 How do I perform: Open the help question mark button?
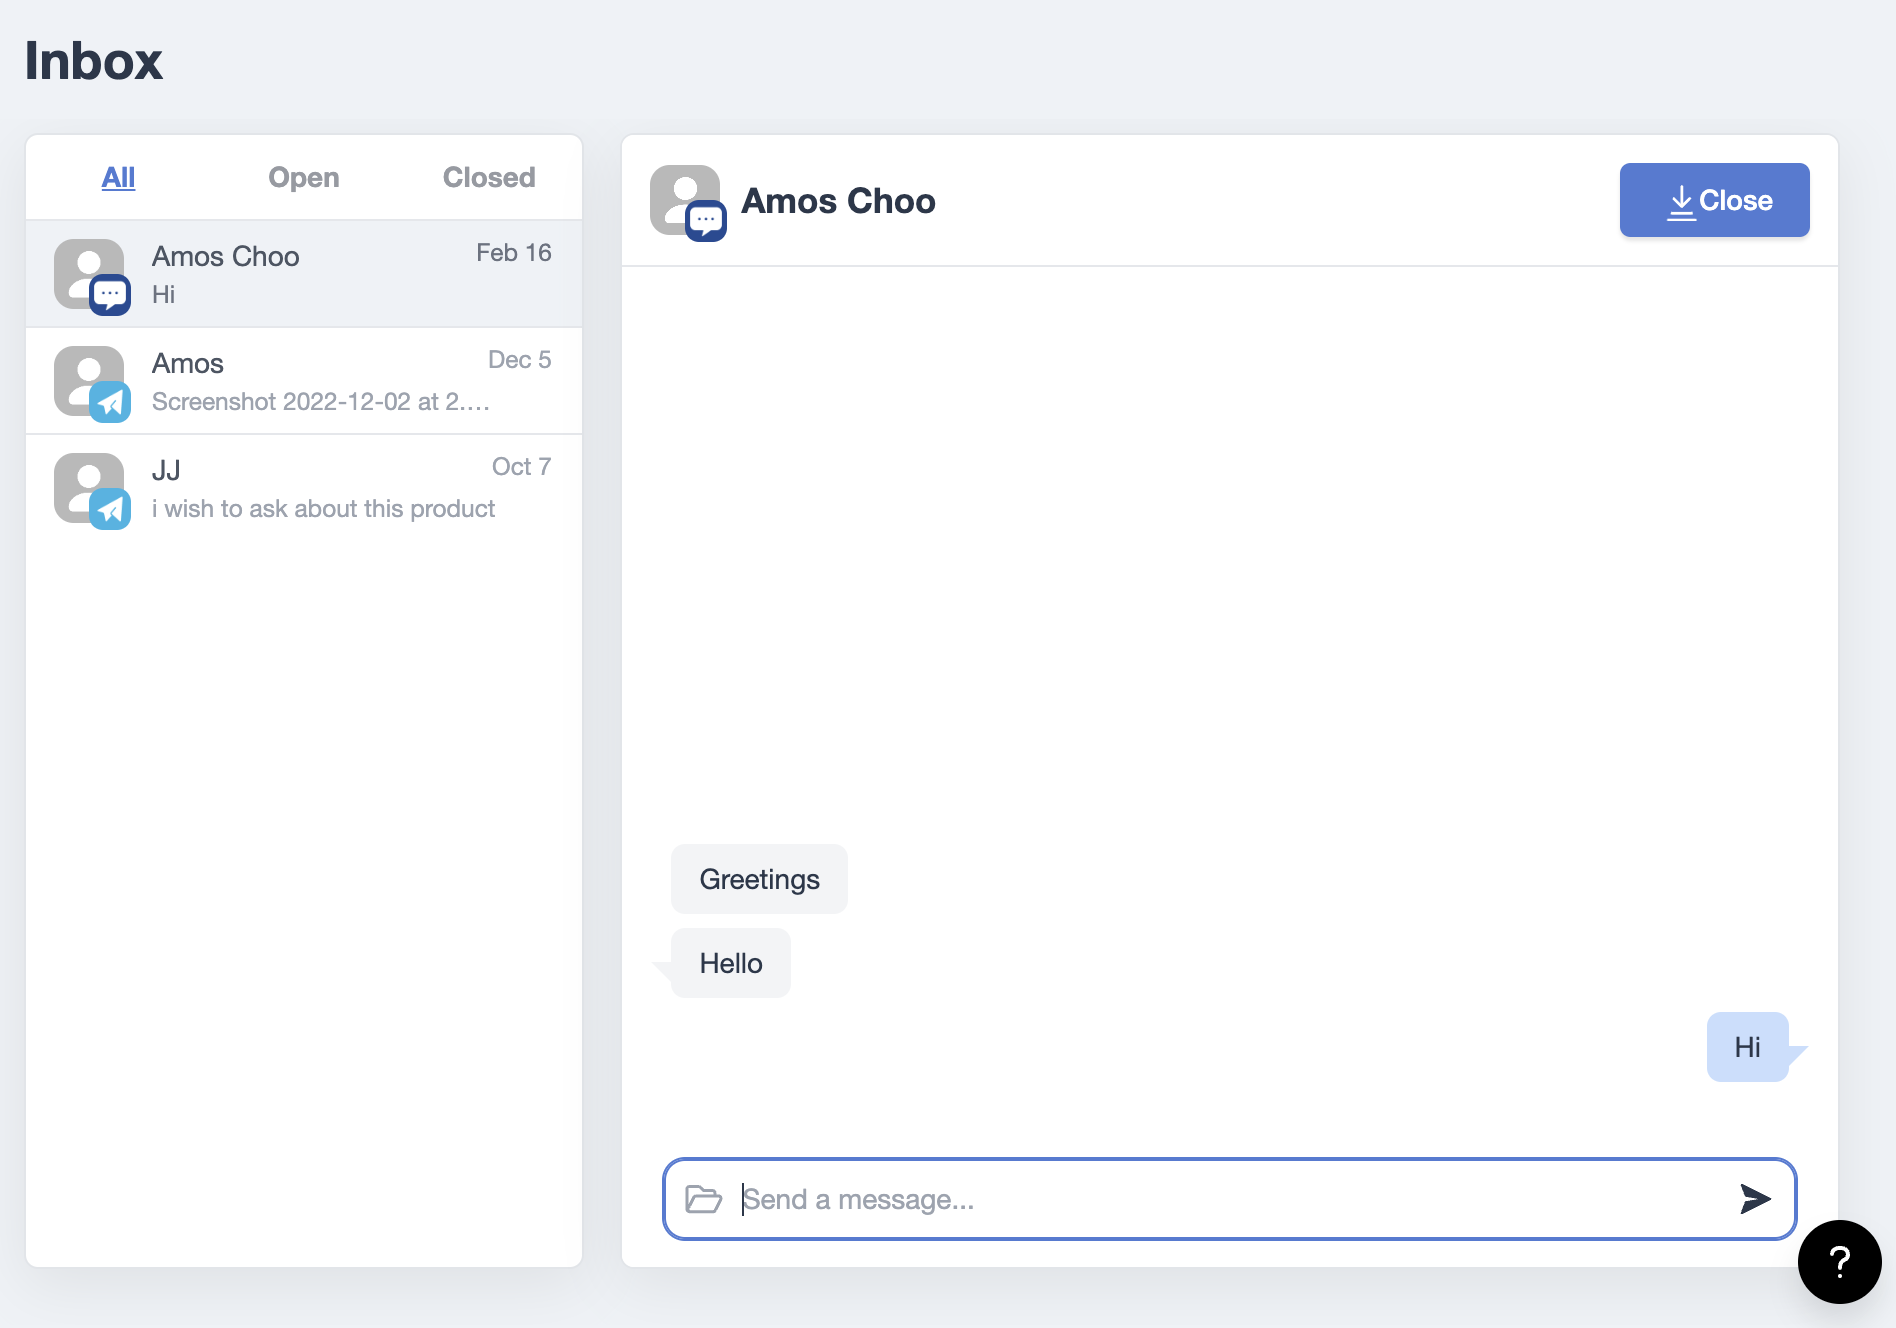(x=1839, y=1262)
